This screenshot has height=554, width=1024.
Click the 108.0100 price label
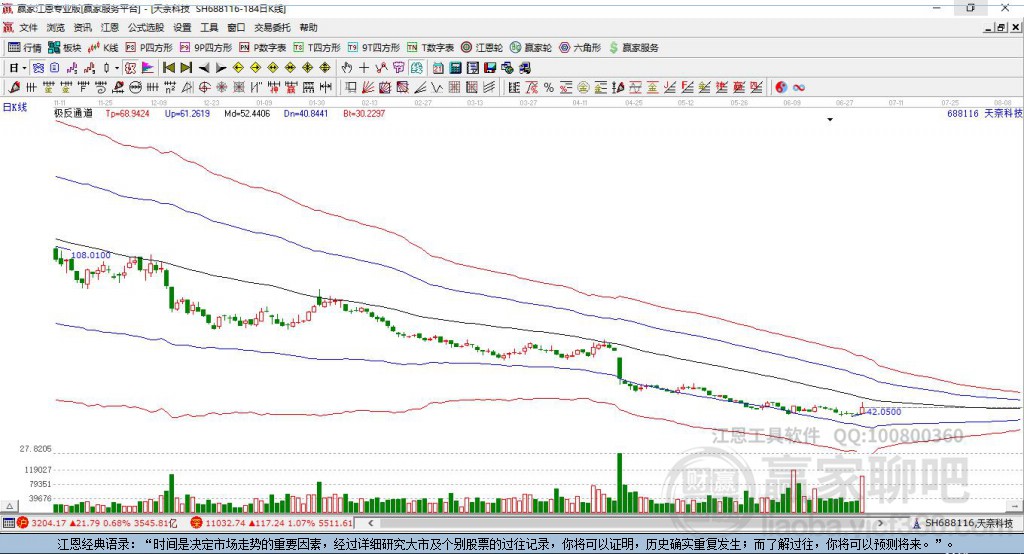point(91,255)
